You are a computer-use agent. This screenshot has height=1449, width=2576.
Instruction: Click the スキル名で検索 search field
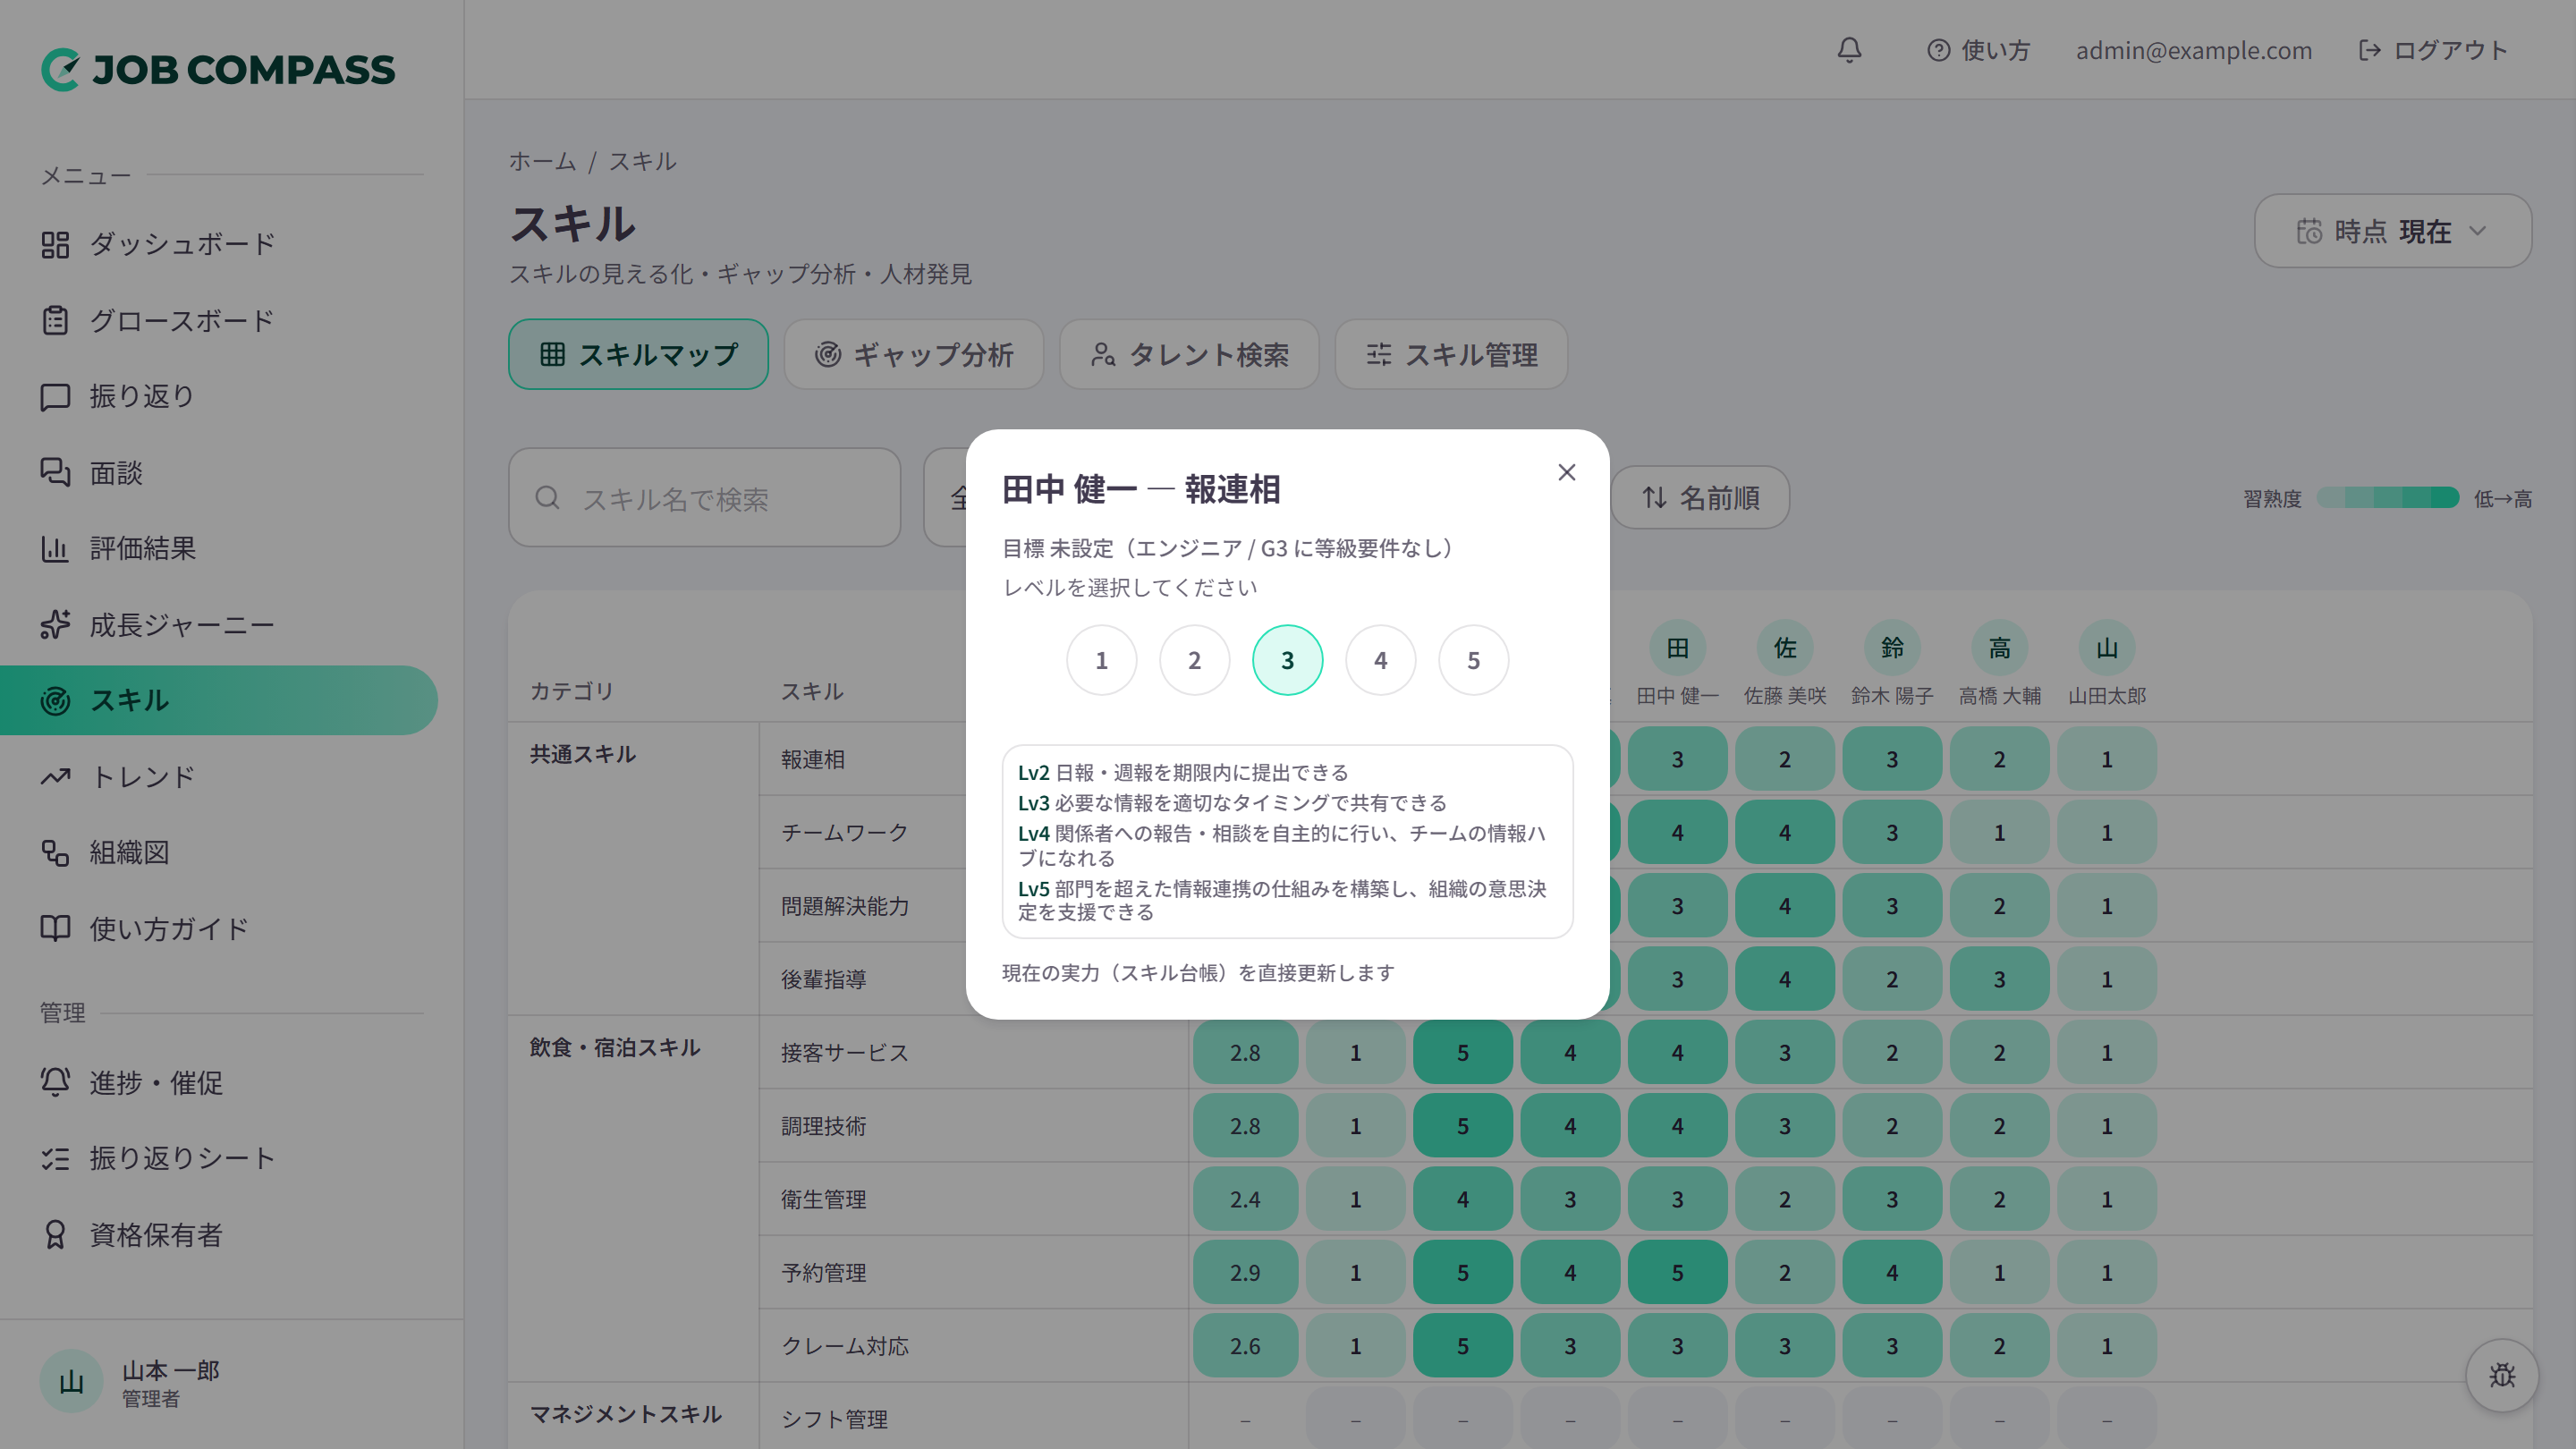pos(704,497)
